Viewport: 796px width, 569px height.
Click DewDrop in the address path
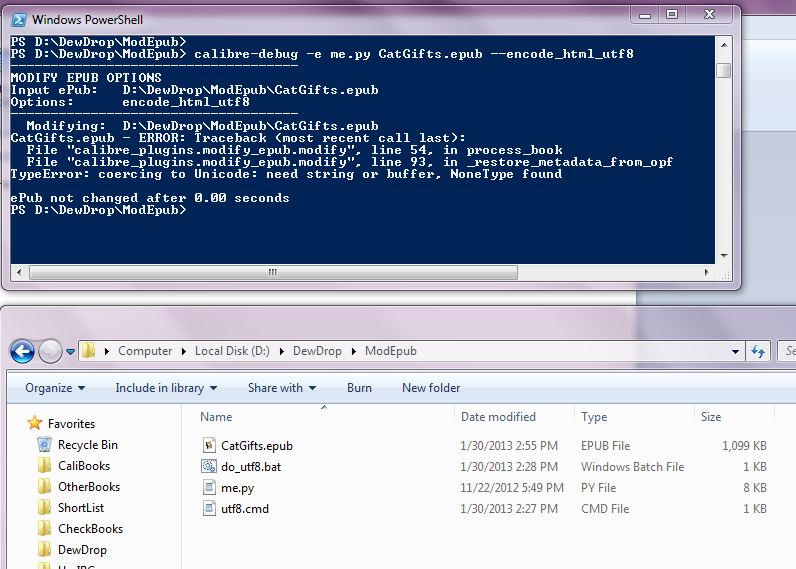(317, 351)
